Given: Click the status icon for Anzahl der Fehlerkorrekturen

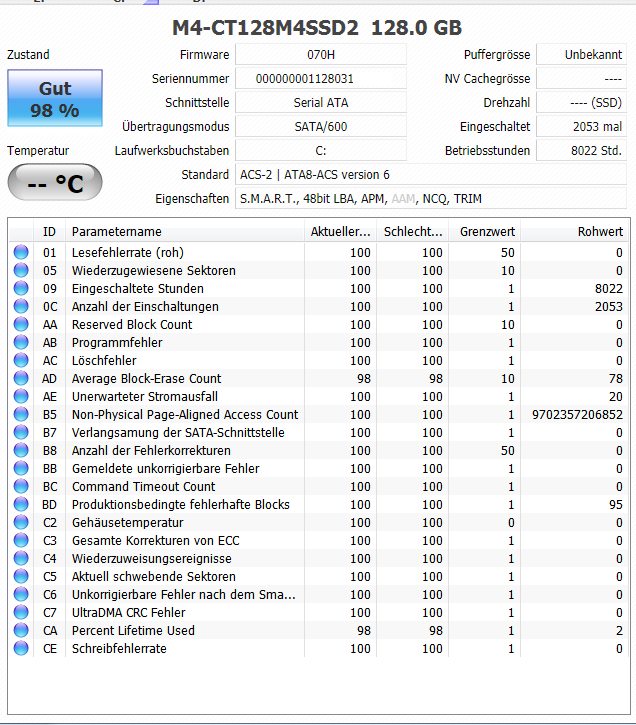Looking at the screenshot, I should coord(21,450).
